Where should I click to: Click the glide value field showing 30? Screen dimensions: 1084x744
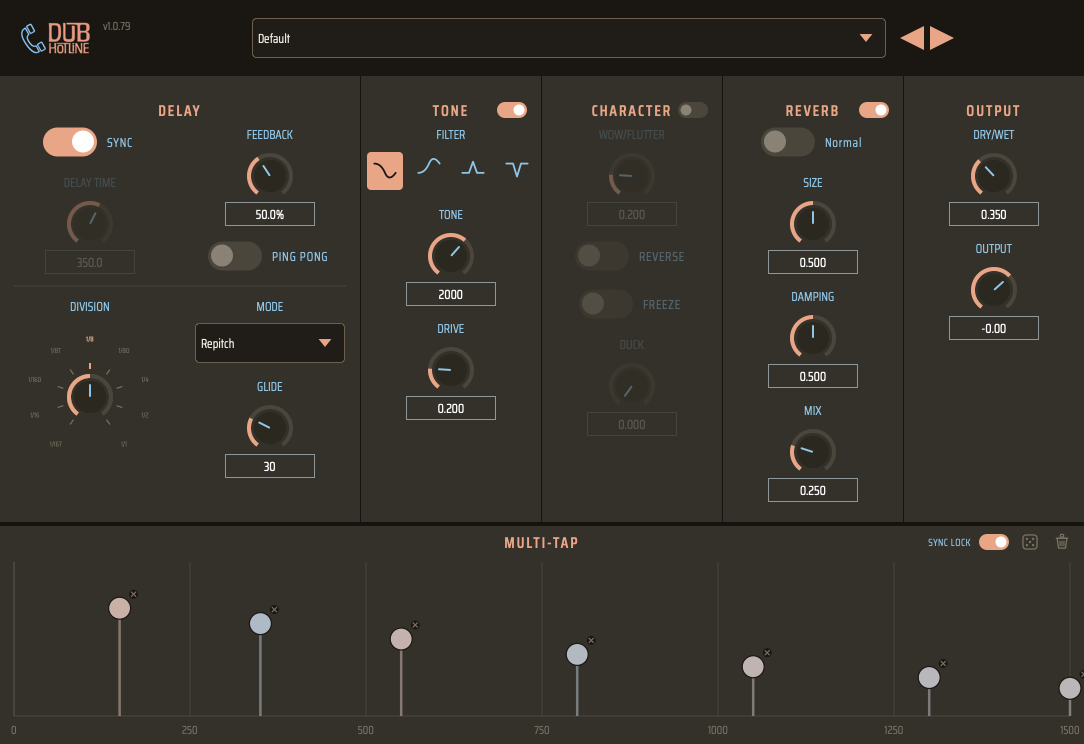(270, 466)
